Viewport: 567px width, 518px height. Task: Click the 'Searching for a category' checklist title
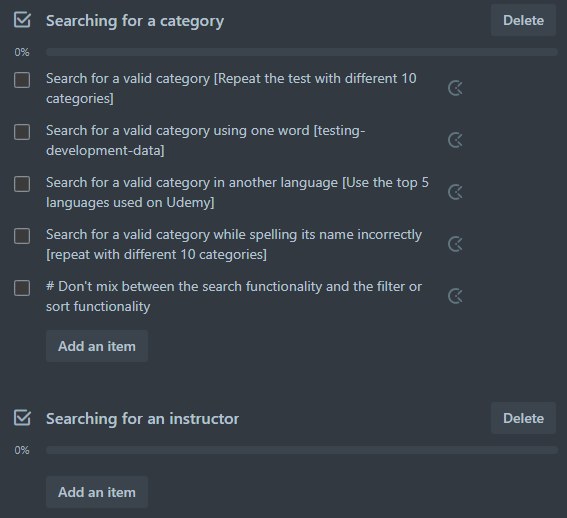pyautogui.click(x=135, y=21)
